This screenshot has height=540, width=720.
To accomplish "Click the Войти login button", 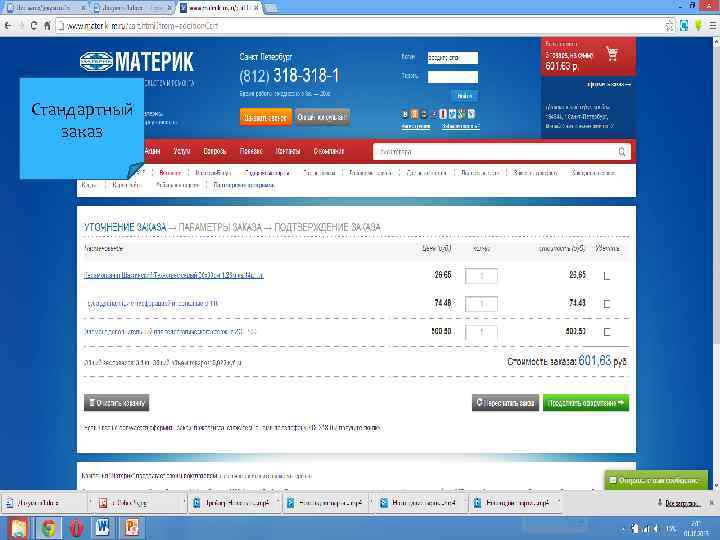I will click(x=465, y=96).
